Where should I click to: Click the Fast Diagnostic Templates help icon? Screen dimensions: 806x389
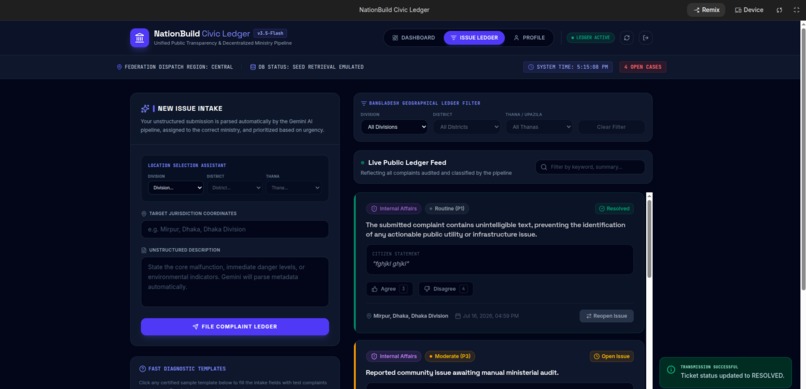tap(142, 369)
